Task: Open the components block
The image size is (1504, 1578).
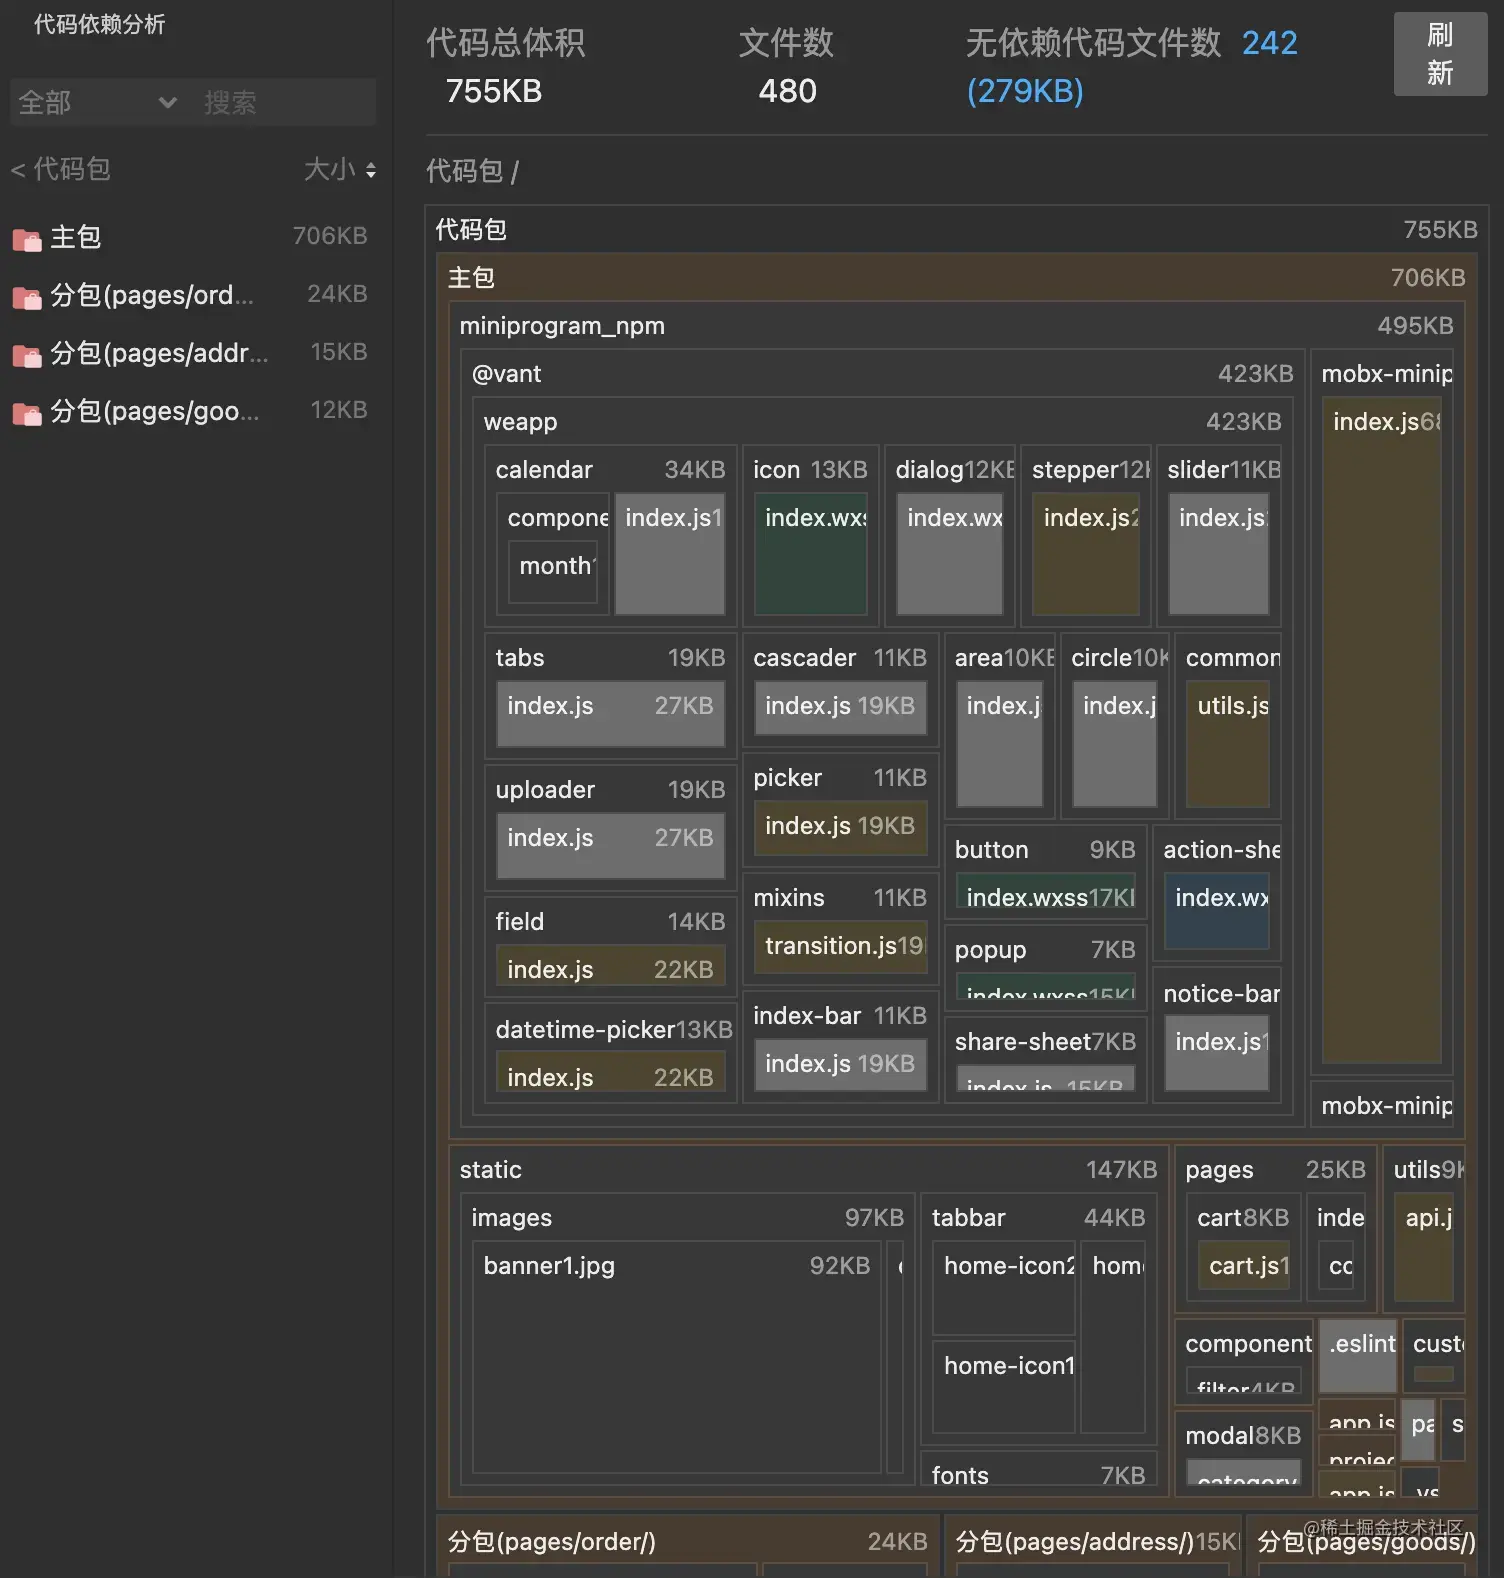Action: (x=1244, y=1344)
